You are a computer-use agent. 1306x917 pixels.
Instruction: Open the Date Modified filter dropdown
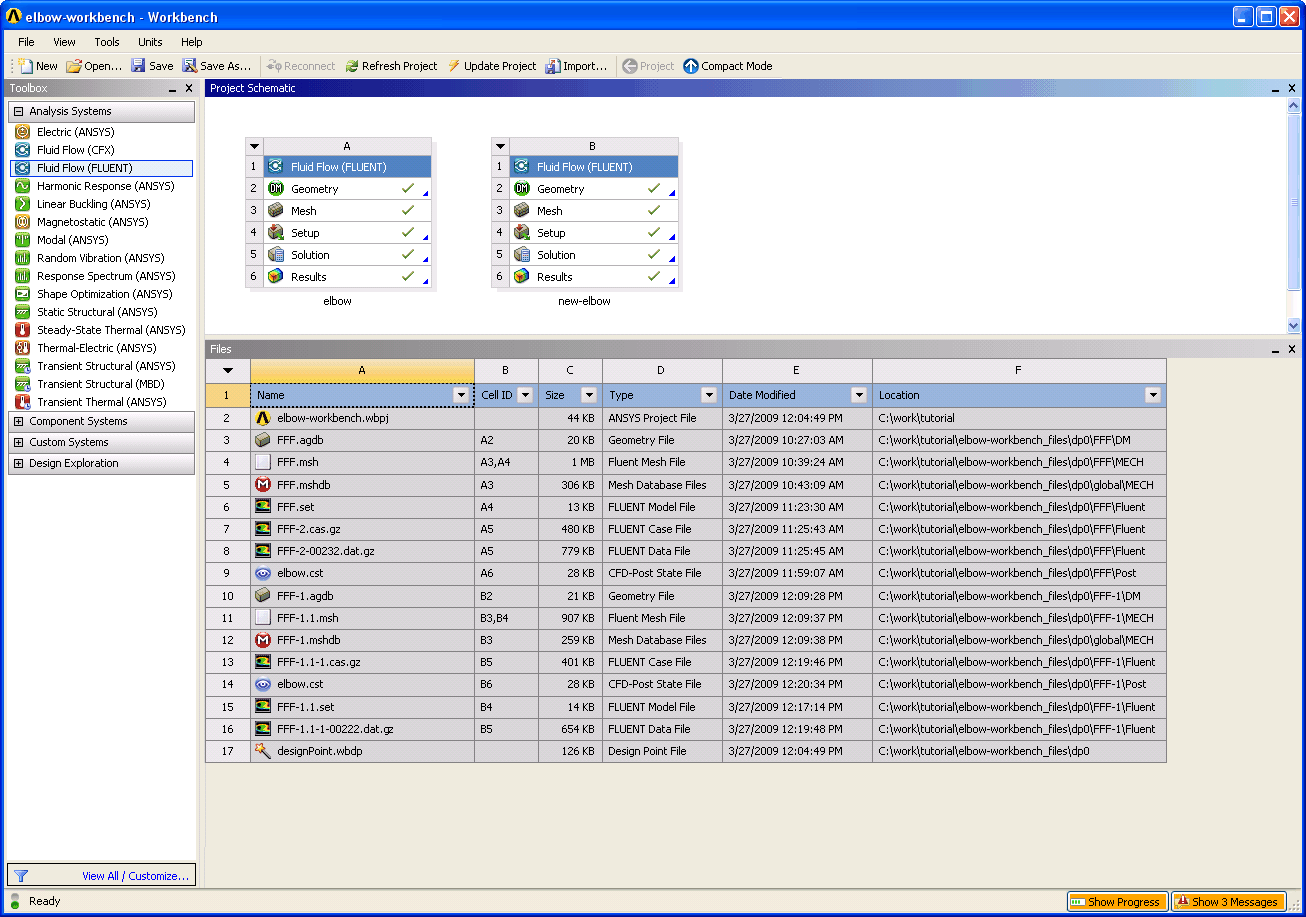click(859, 396)
